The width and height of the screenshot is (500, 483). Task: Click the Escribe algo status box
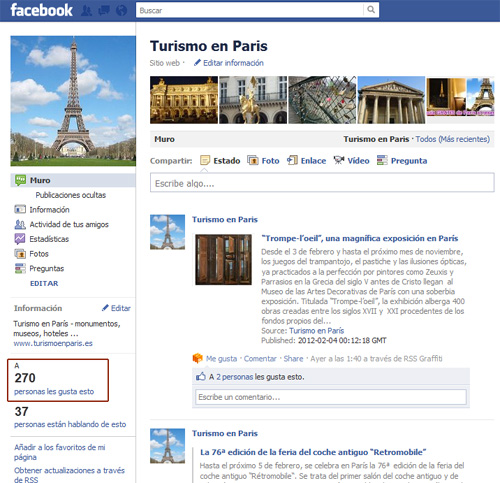[x=322, y=182]
